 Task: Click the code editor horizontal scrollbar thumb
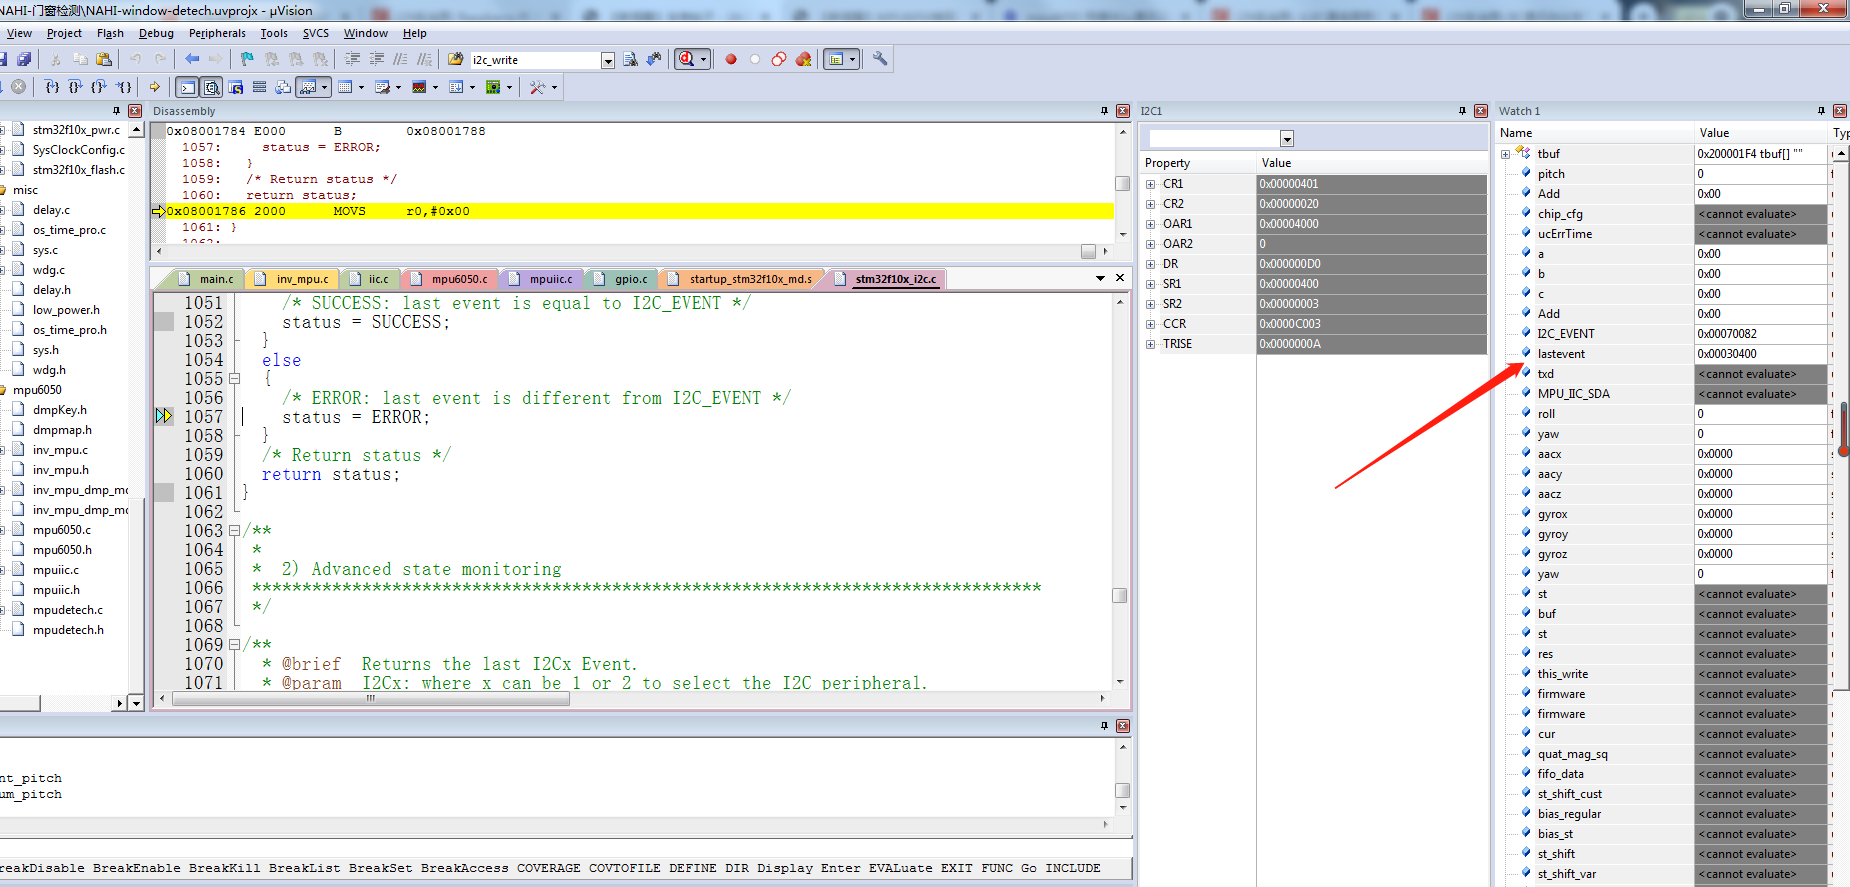coord(371,699)
